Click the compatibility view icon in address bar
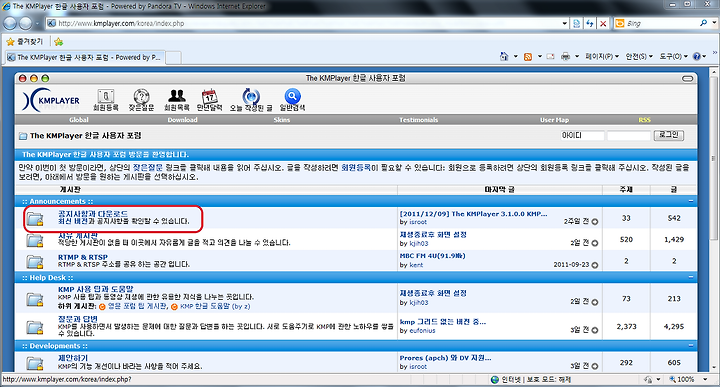Screen dimensions: 720x387 [576, 23]
